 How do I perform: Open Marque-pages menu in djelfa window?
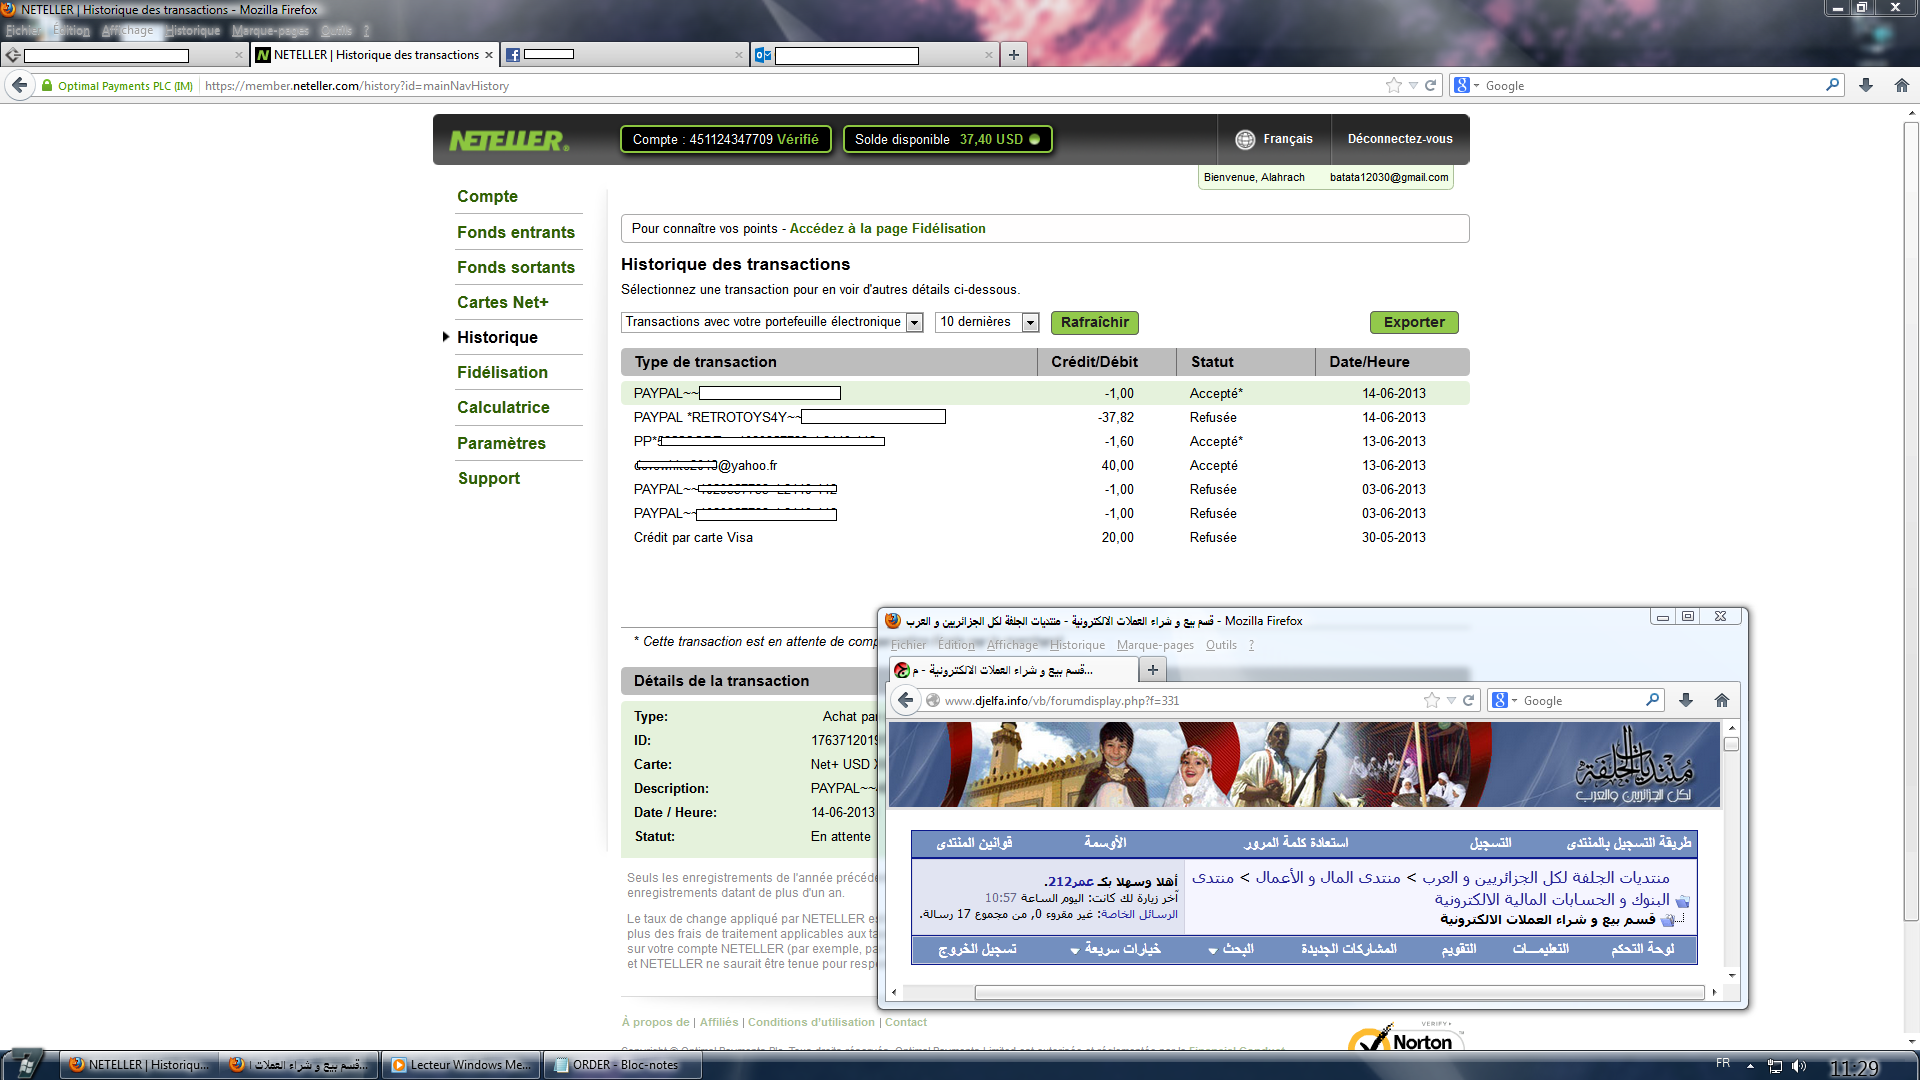click(1155, 645)
